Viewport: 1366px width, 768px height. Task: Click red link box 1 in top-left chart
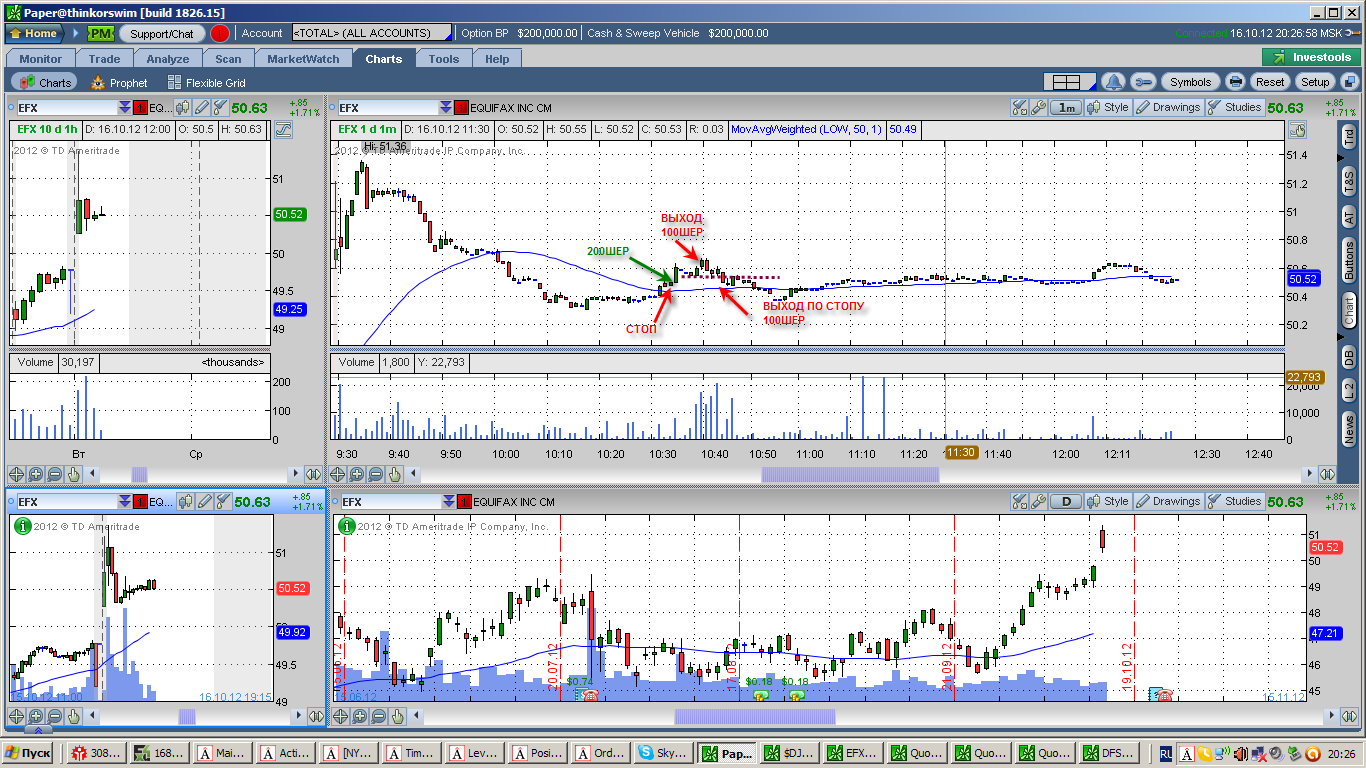pos(140,108)
